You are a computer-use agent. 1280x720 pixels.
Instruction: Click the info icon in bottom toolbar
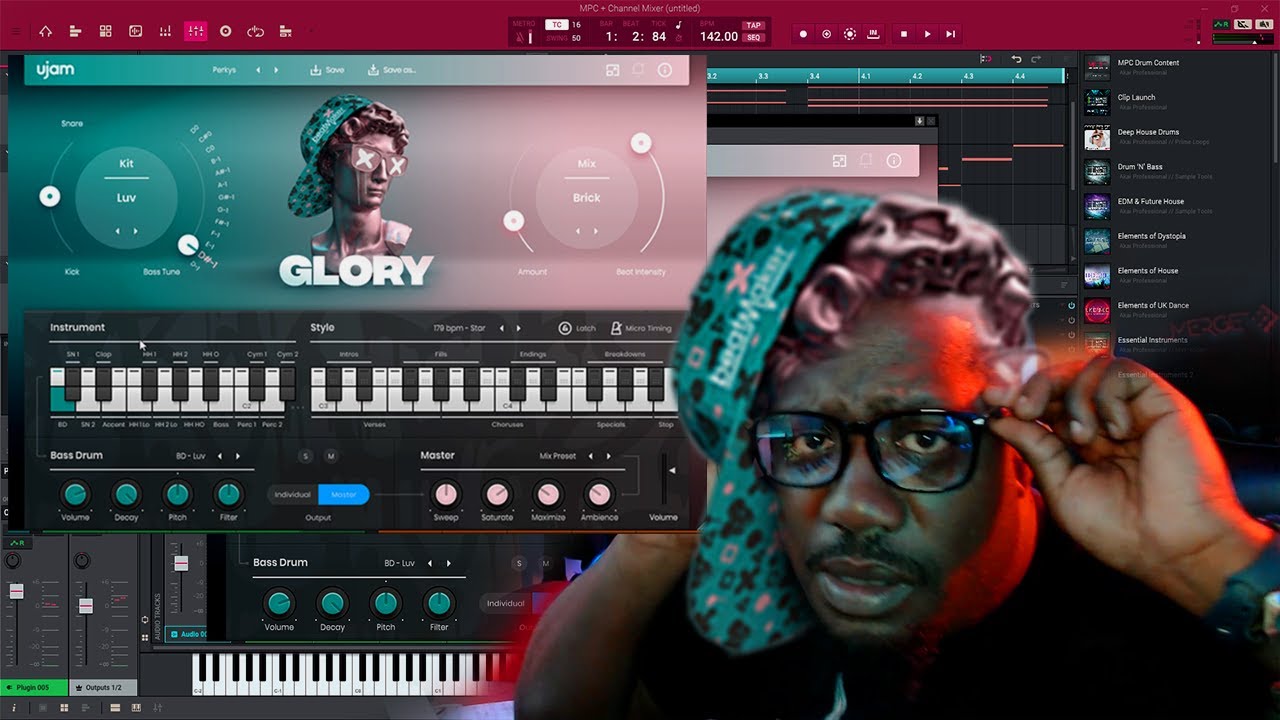pos(14,708)
